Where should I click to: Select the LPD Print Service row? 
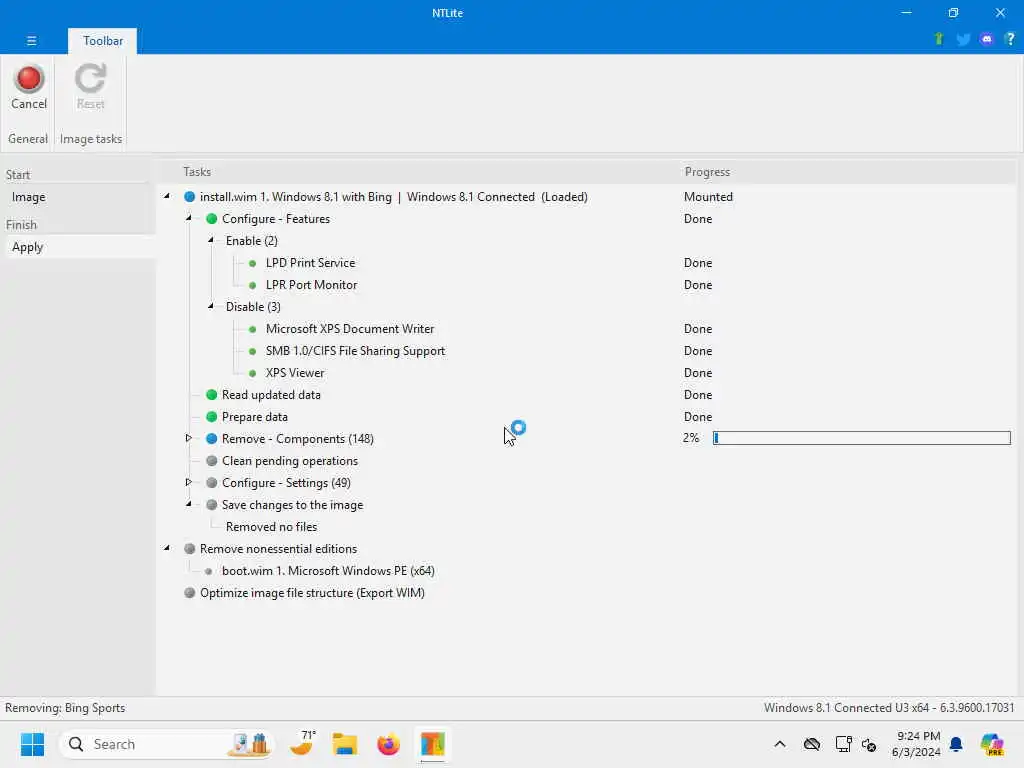point(310,263)
